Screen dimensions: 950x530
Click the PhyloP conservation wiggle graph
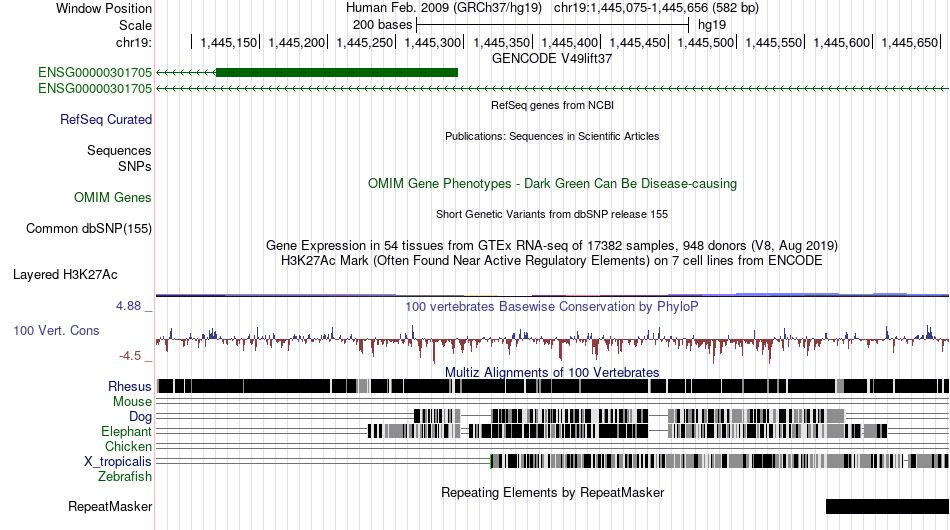pos(552,342)
